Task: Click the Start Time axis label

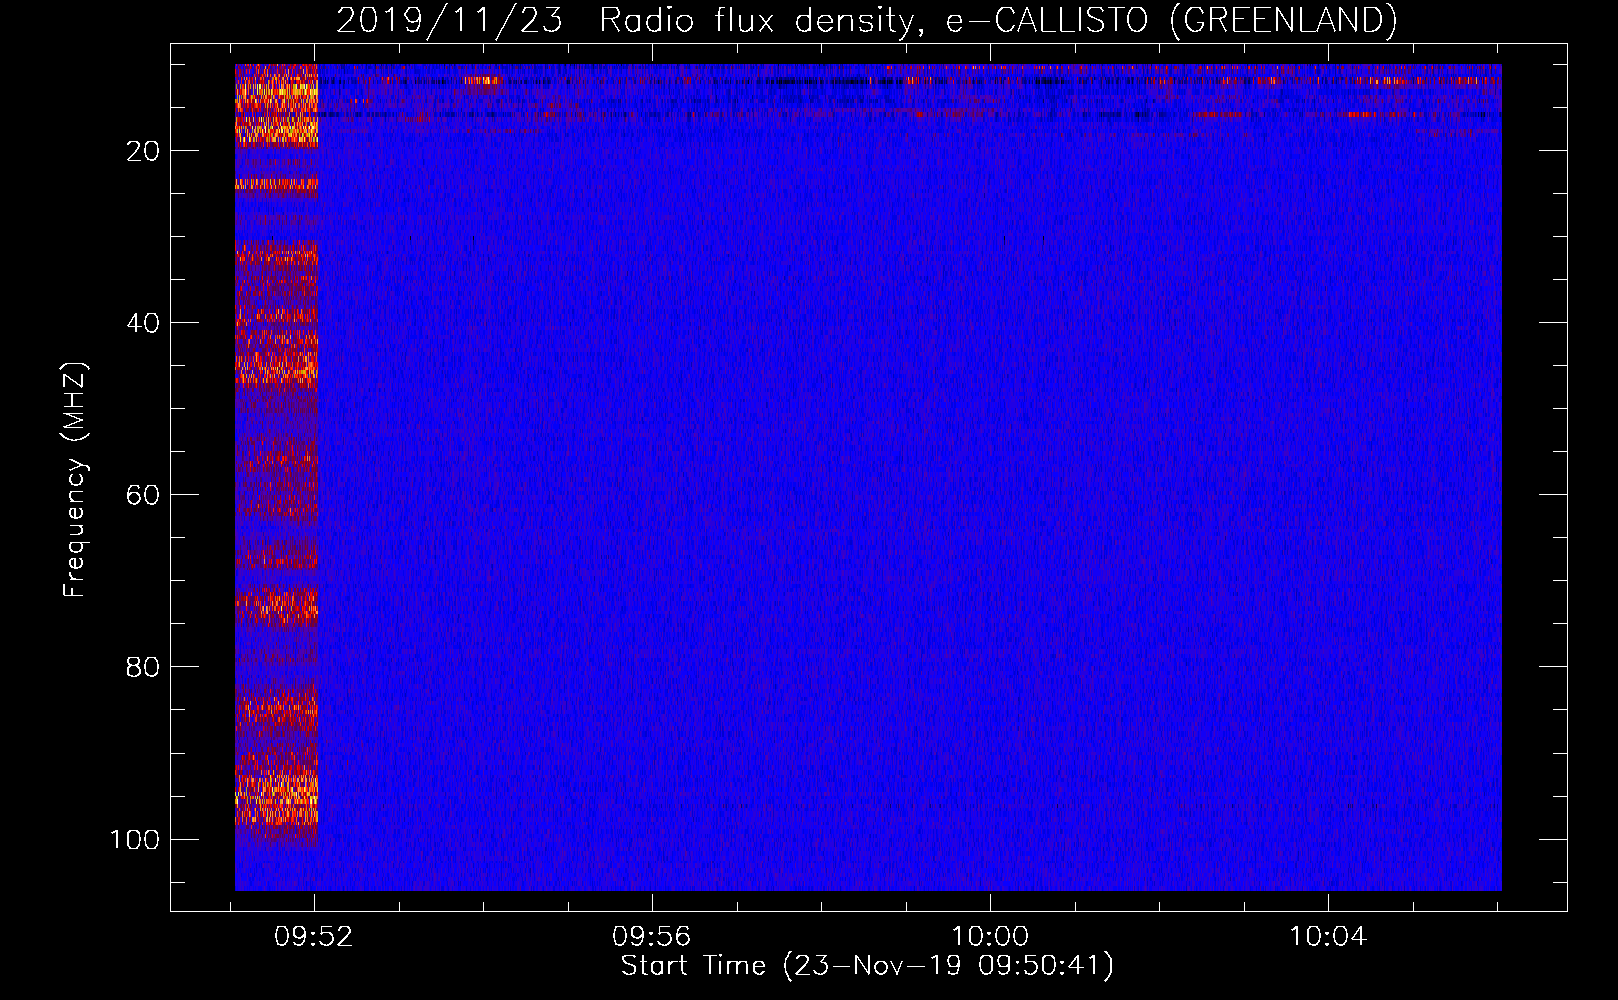Action: click(867, 966)
